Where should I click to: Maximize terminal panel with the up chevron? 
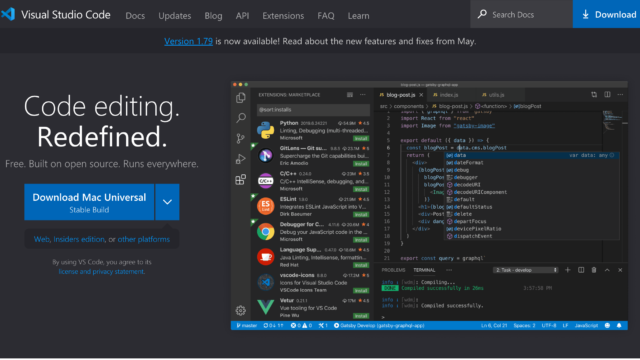coord(607,270)
